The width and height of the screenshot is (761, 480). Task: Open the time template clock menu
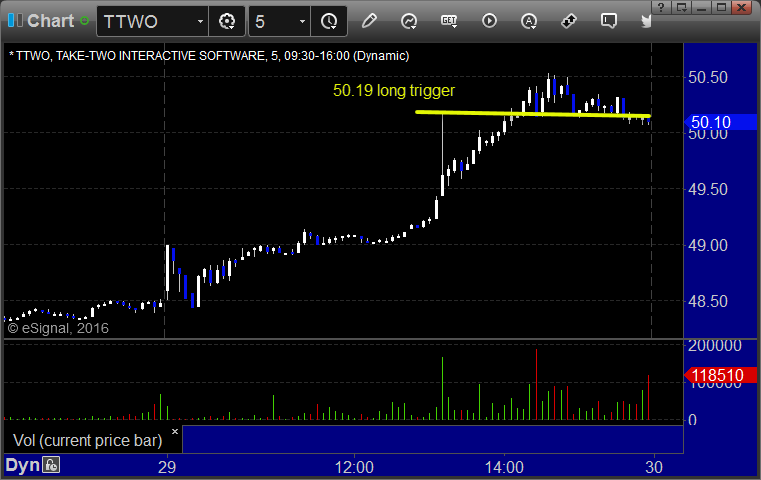click(329, 21)
